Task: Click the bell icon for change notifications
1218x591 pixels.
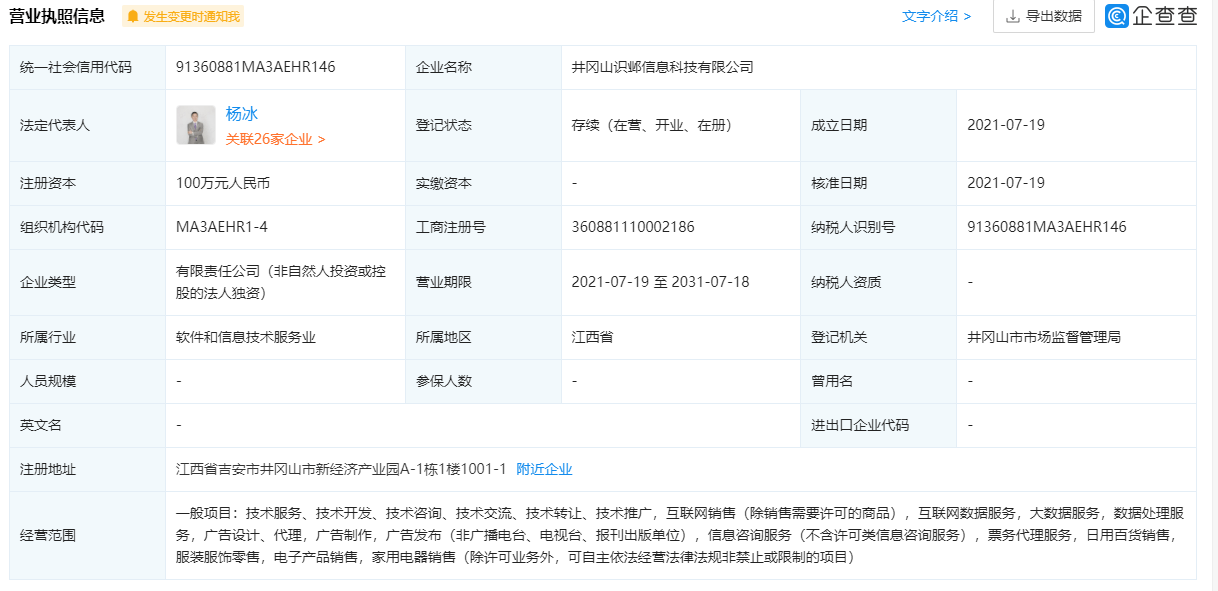Action: tap(132, 16)
